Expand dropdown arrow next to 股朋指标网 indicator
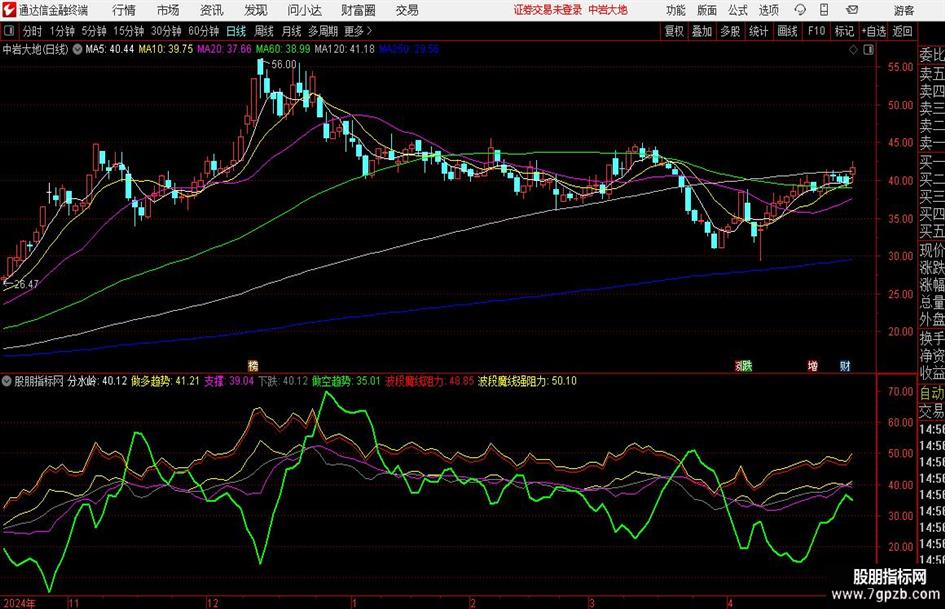The width and height of the screenshot is (945, 609). click(7, 381)
